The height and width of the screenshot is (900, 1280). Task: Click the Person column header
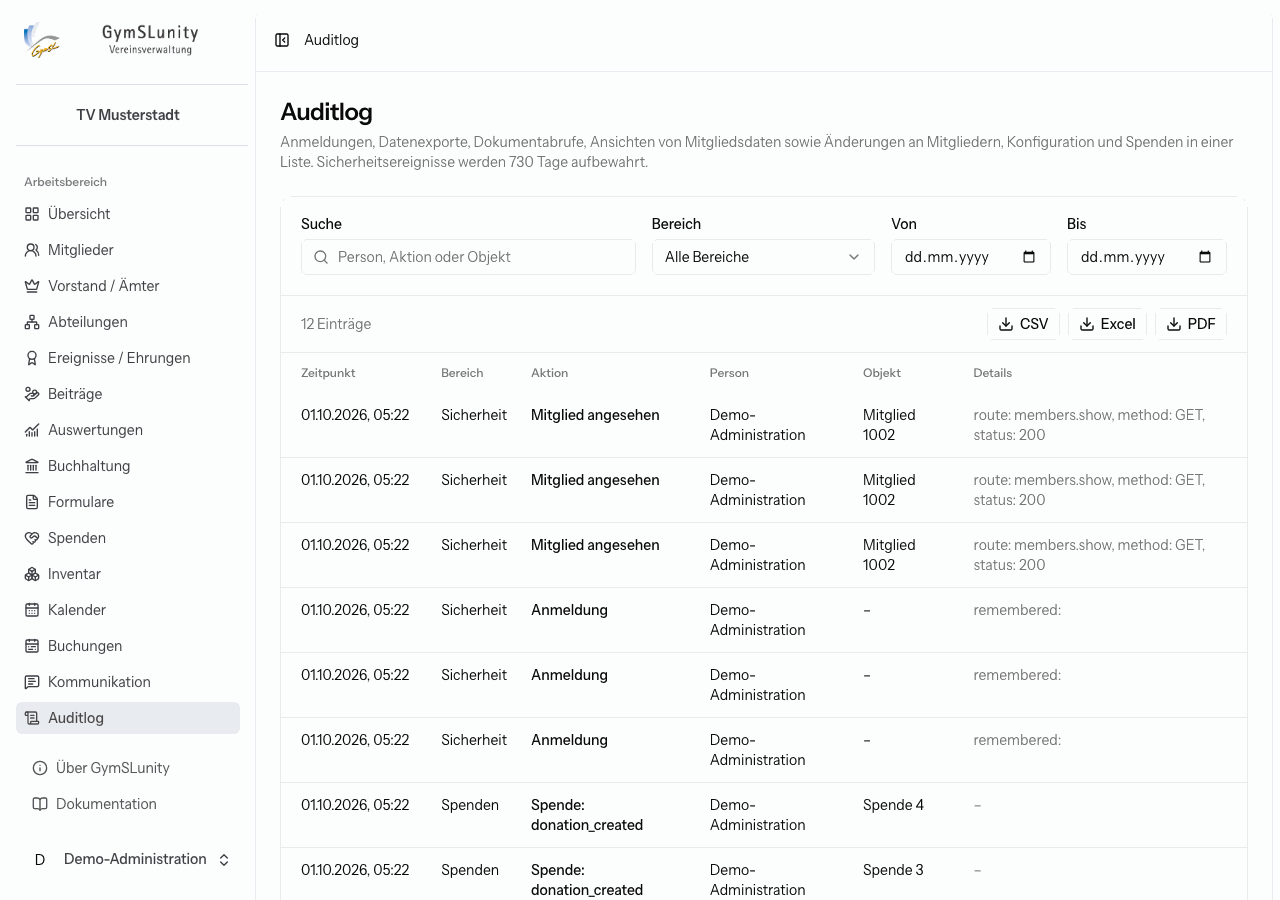[729, 373]
